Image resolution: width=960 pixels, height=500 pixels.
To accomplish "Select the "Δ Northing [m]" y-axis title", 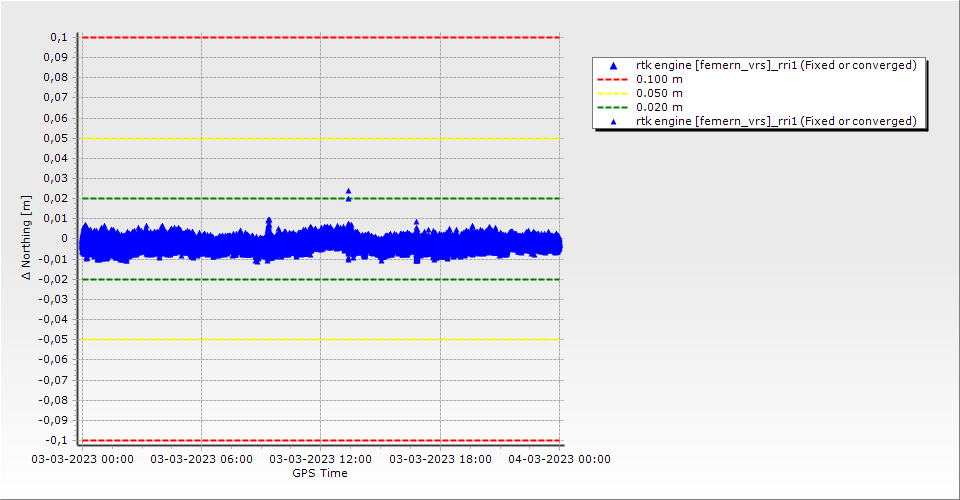I will [x=26, y=238].
